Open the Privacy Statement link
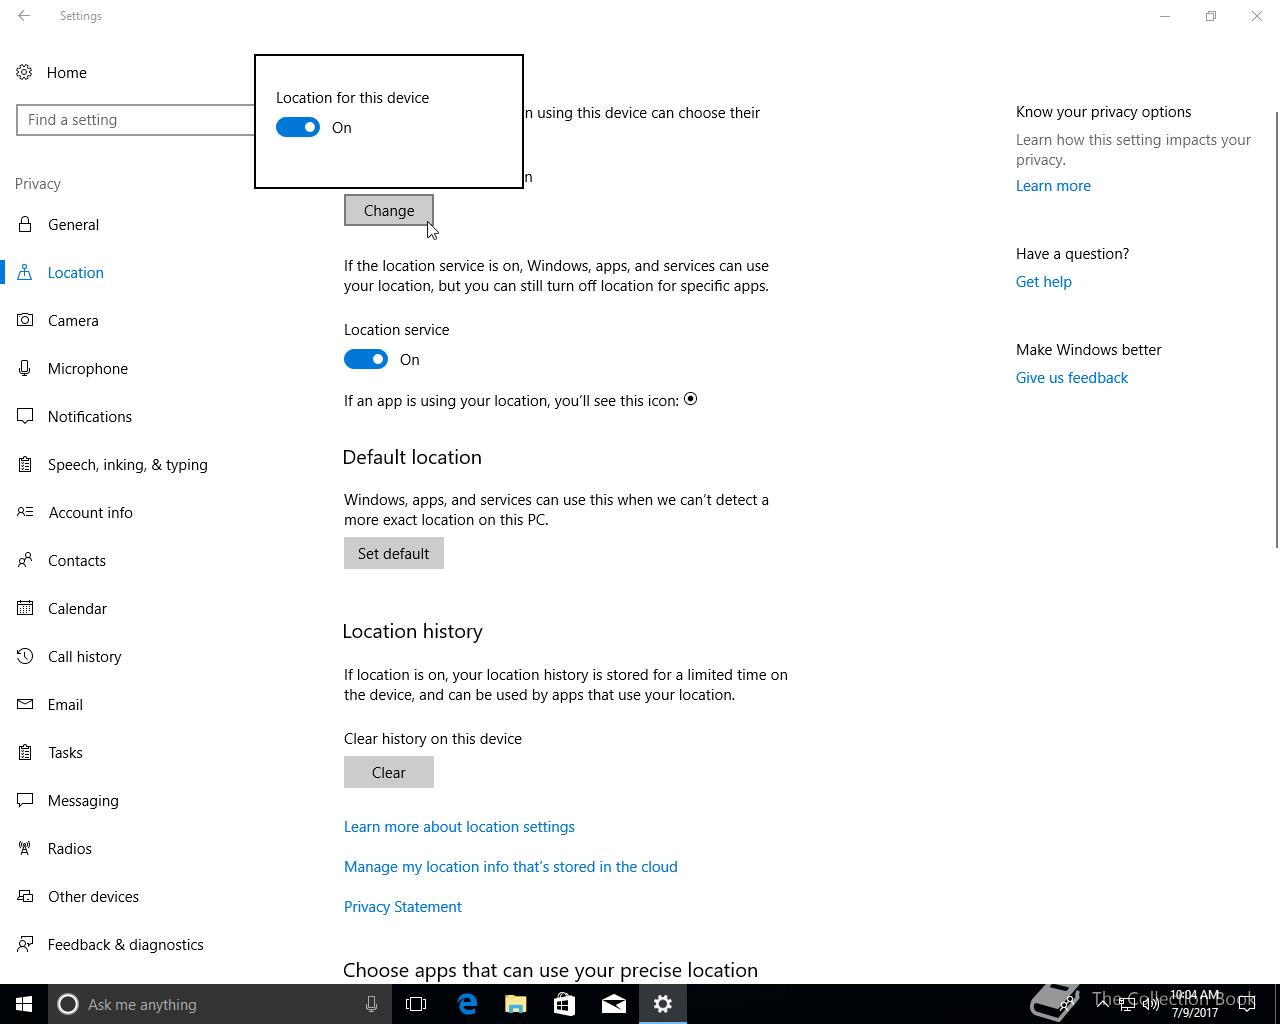1280x1024 pixels. pyautogui.click(x=403, y=907)
